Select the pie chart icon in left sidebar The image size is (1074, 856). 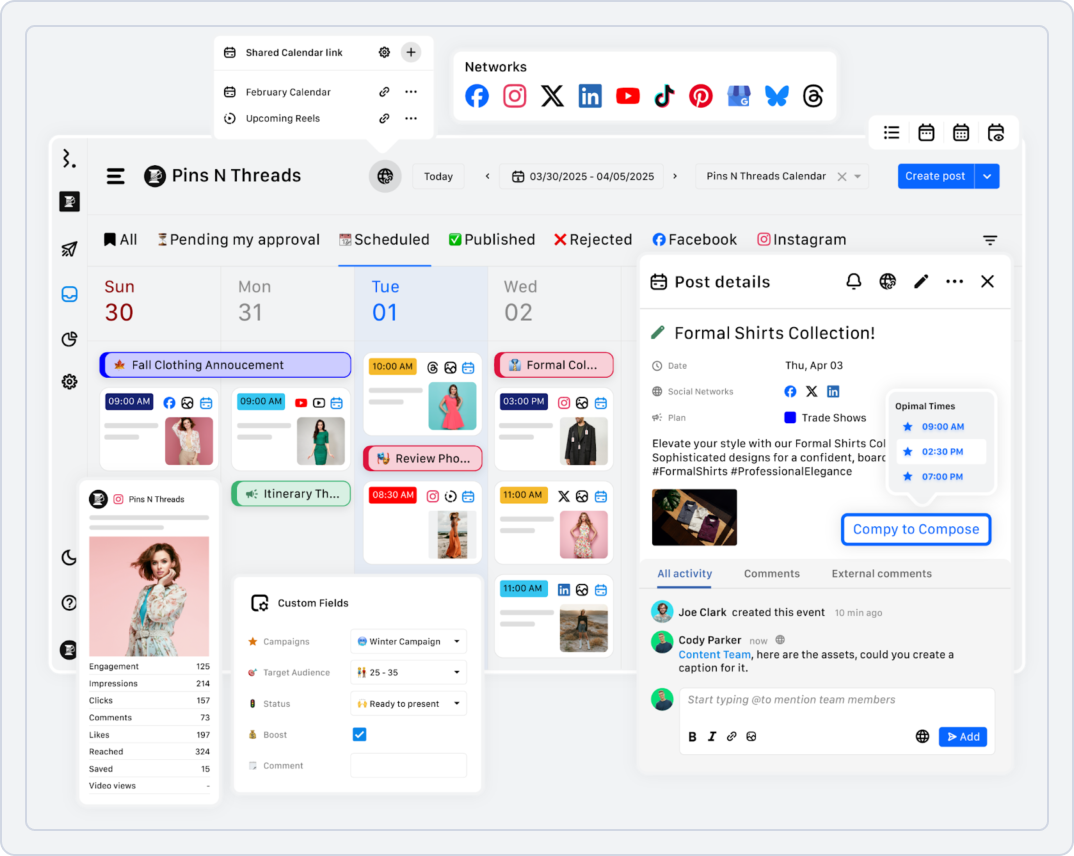coord(69,339)
